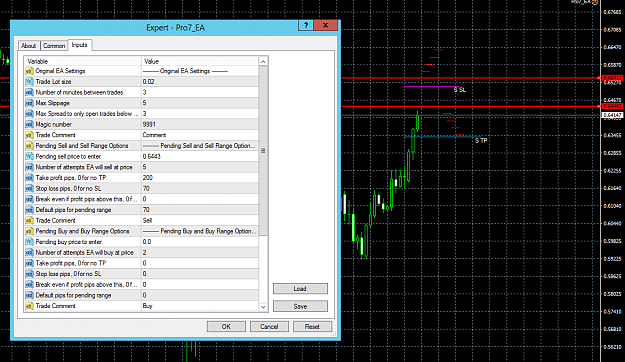Click the OK button
This screenshot has height=362, width=625.
(226, 327)
